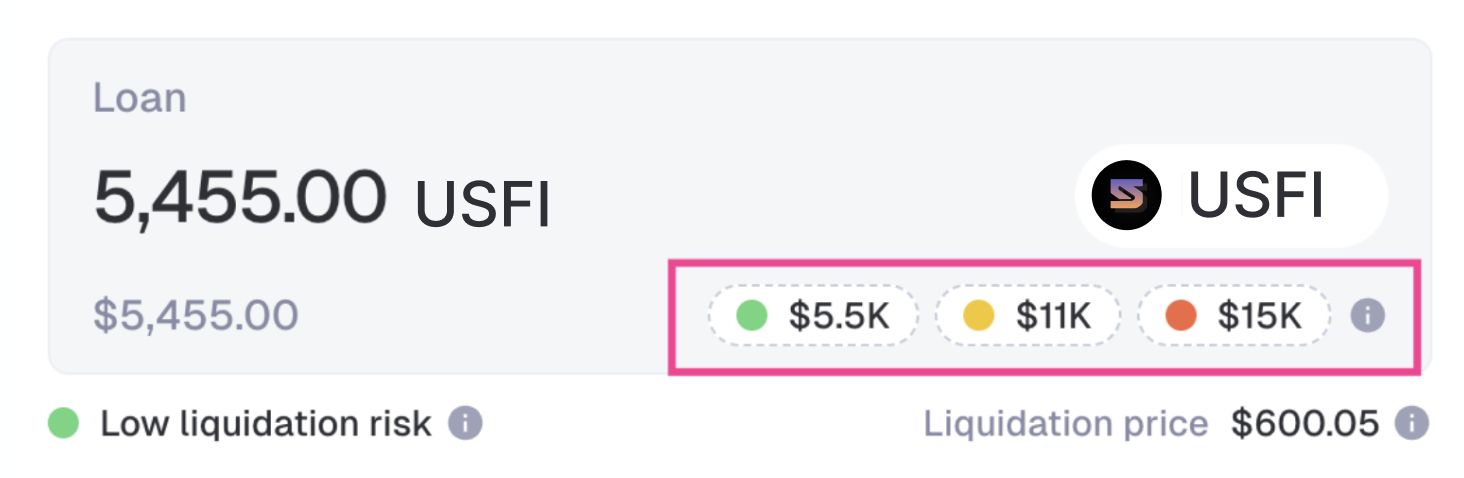Click the info icon beside loan presets
This screenshot has width=1464, height=478.
[1367, 316]
